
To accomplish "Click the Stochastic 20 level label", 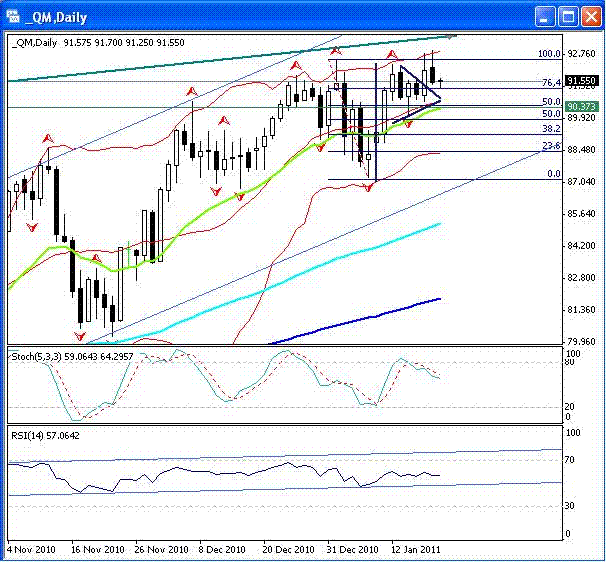I will tap(570, 407).
